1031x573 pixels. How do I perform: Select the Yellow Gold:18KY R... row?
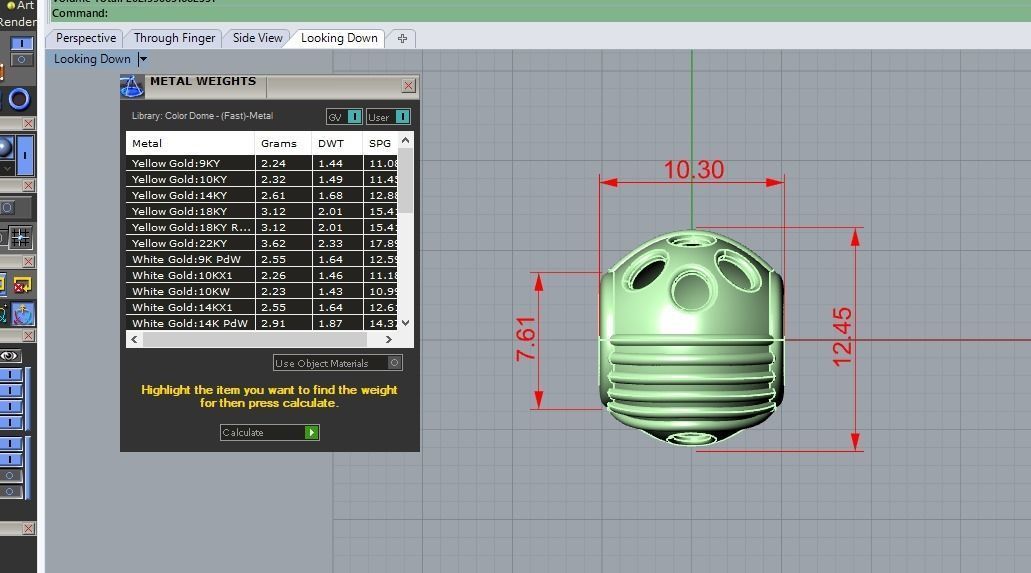click(262, 227)
